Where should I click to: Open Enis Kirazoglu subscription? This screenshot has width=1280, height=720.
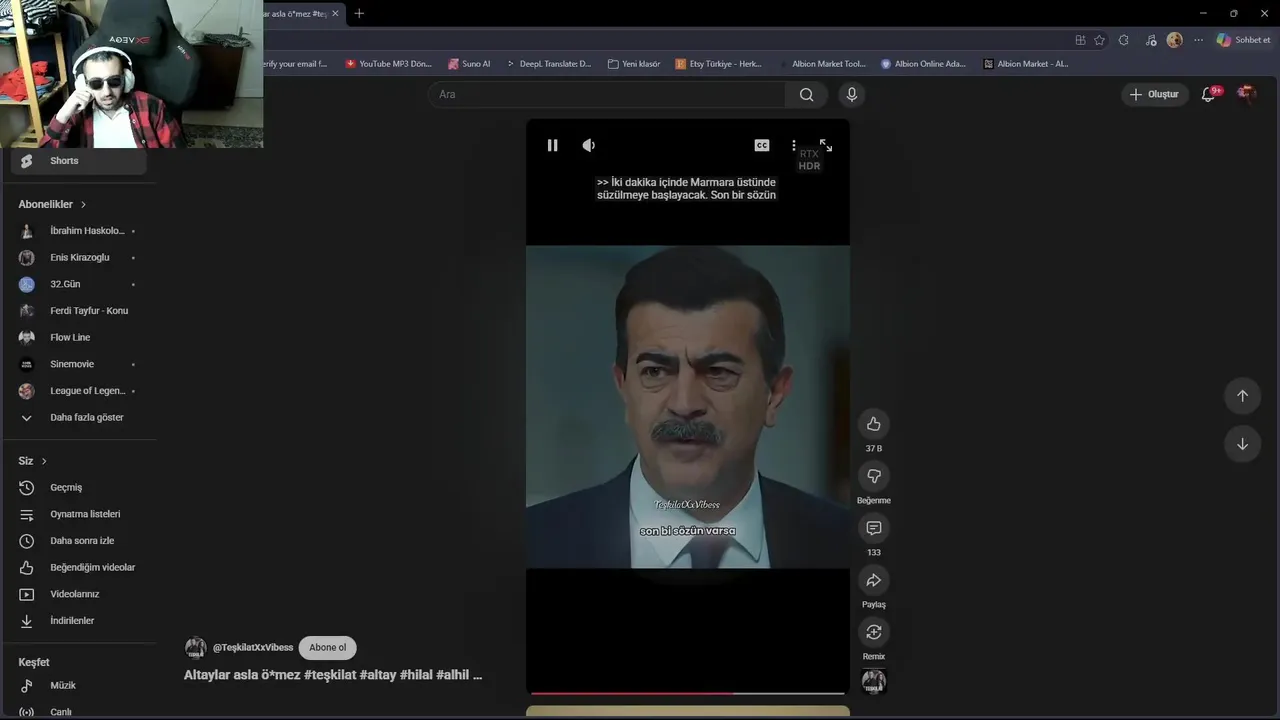click(x=80, y=258)
